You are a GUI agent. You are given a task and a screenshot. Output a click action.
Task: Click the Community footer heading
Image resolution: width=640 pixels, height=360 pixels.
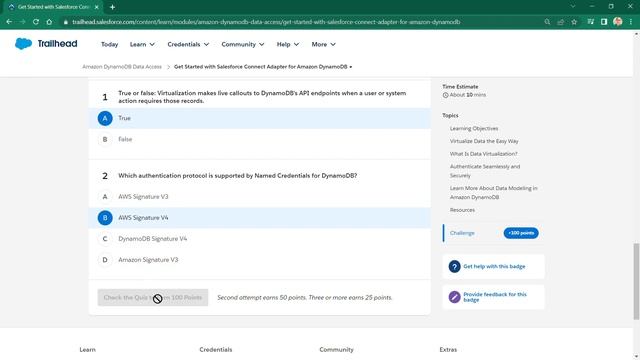pyautogui.click(x=336, y=350)
